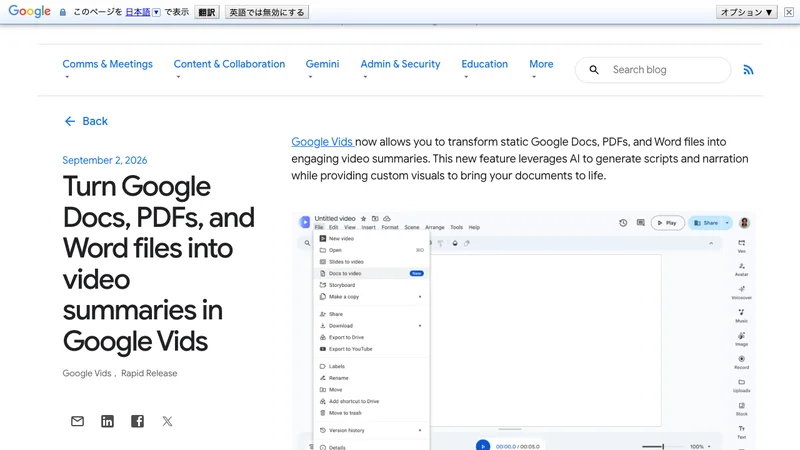Share the post on LinkedIn

click(107, 421)
